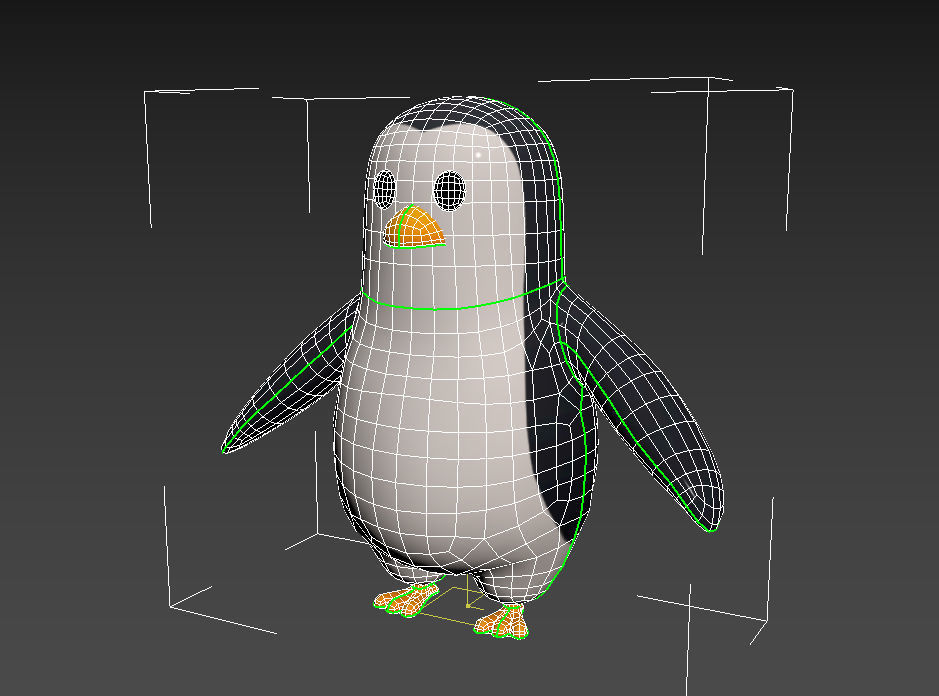Select the penguin's right orange foot
The image size is (939, 696).
click(502, 623)
